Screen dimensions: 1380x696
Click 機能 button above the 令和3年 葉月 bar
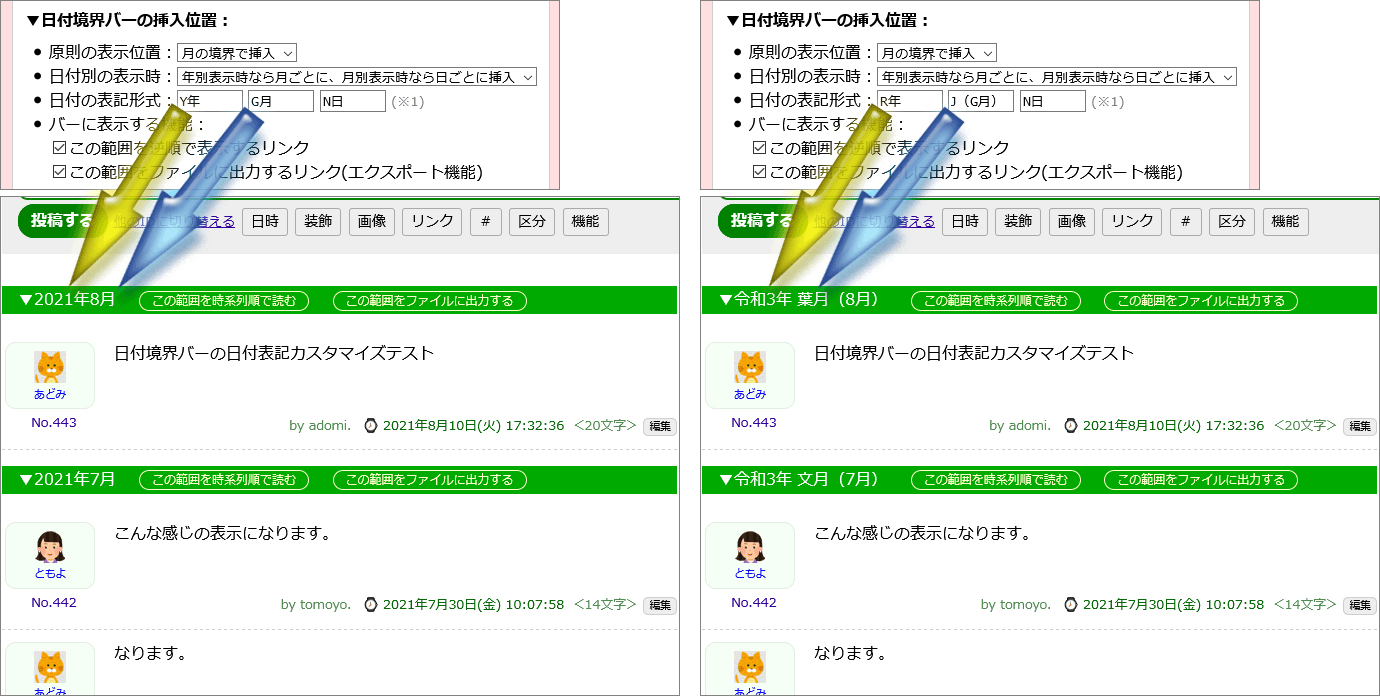pos(1286,222)
